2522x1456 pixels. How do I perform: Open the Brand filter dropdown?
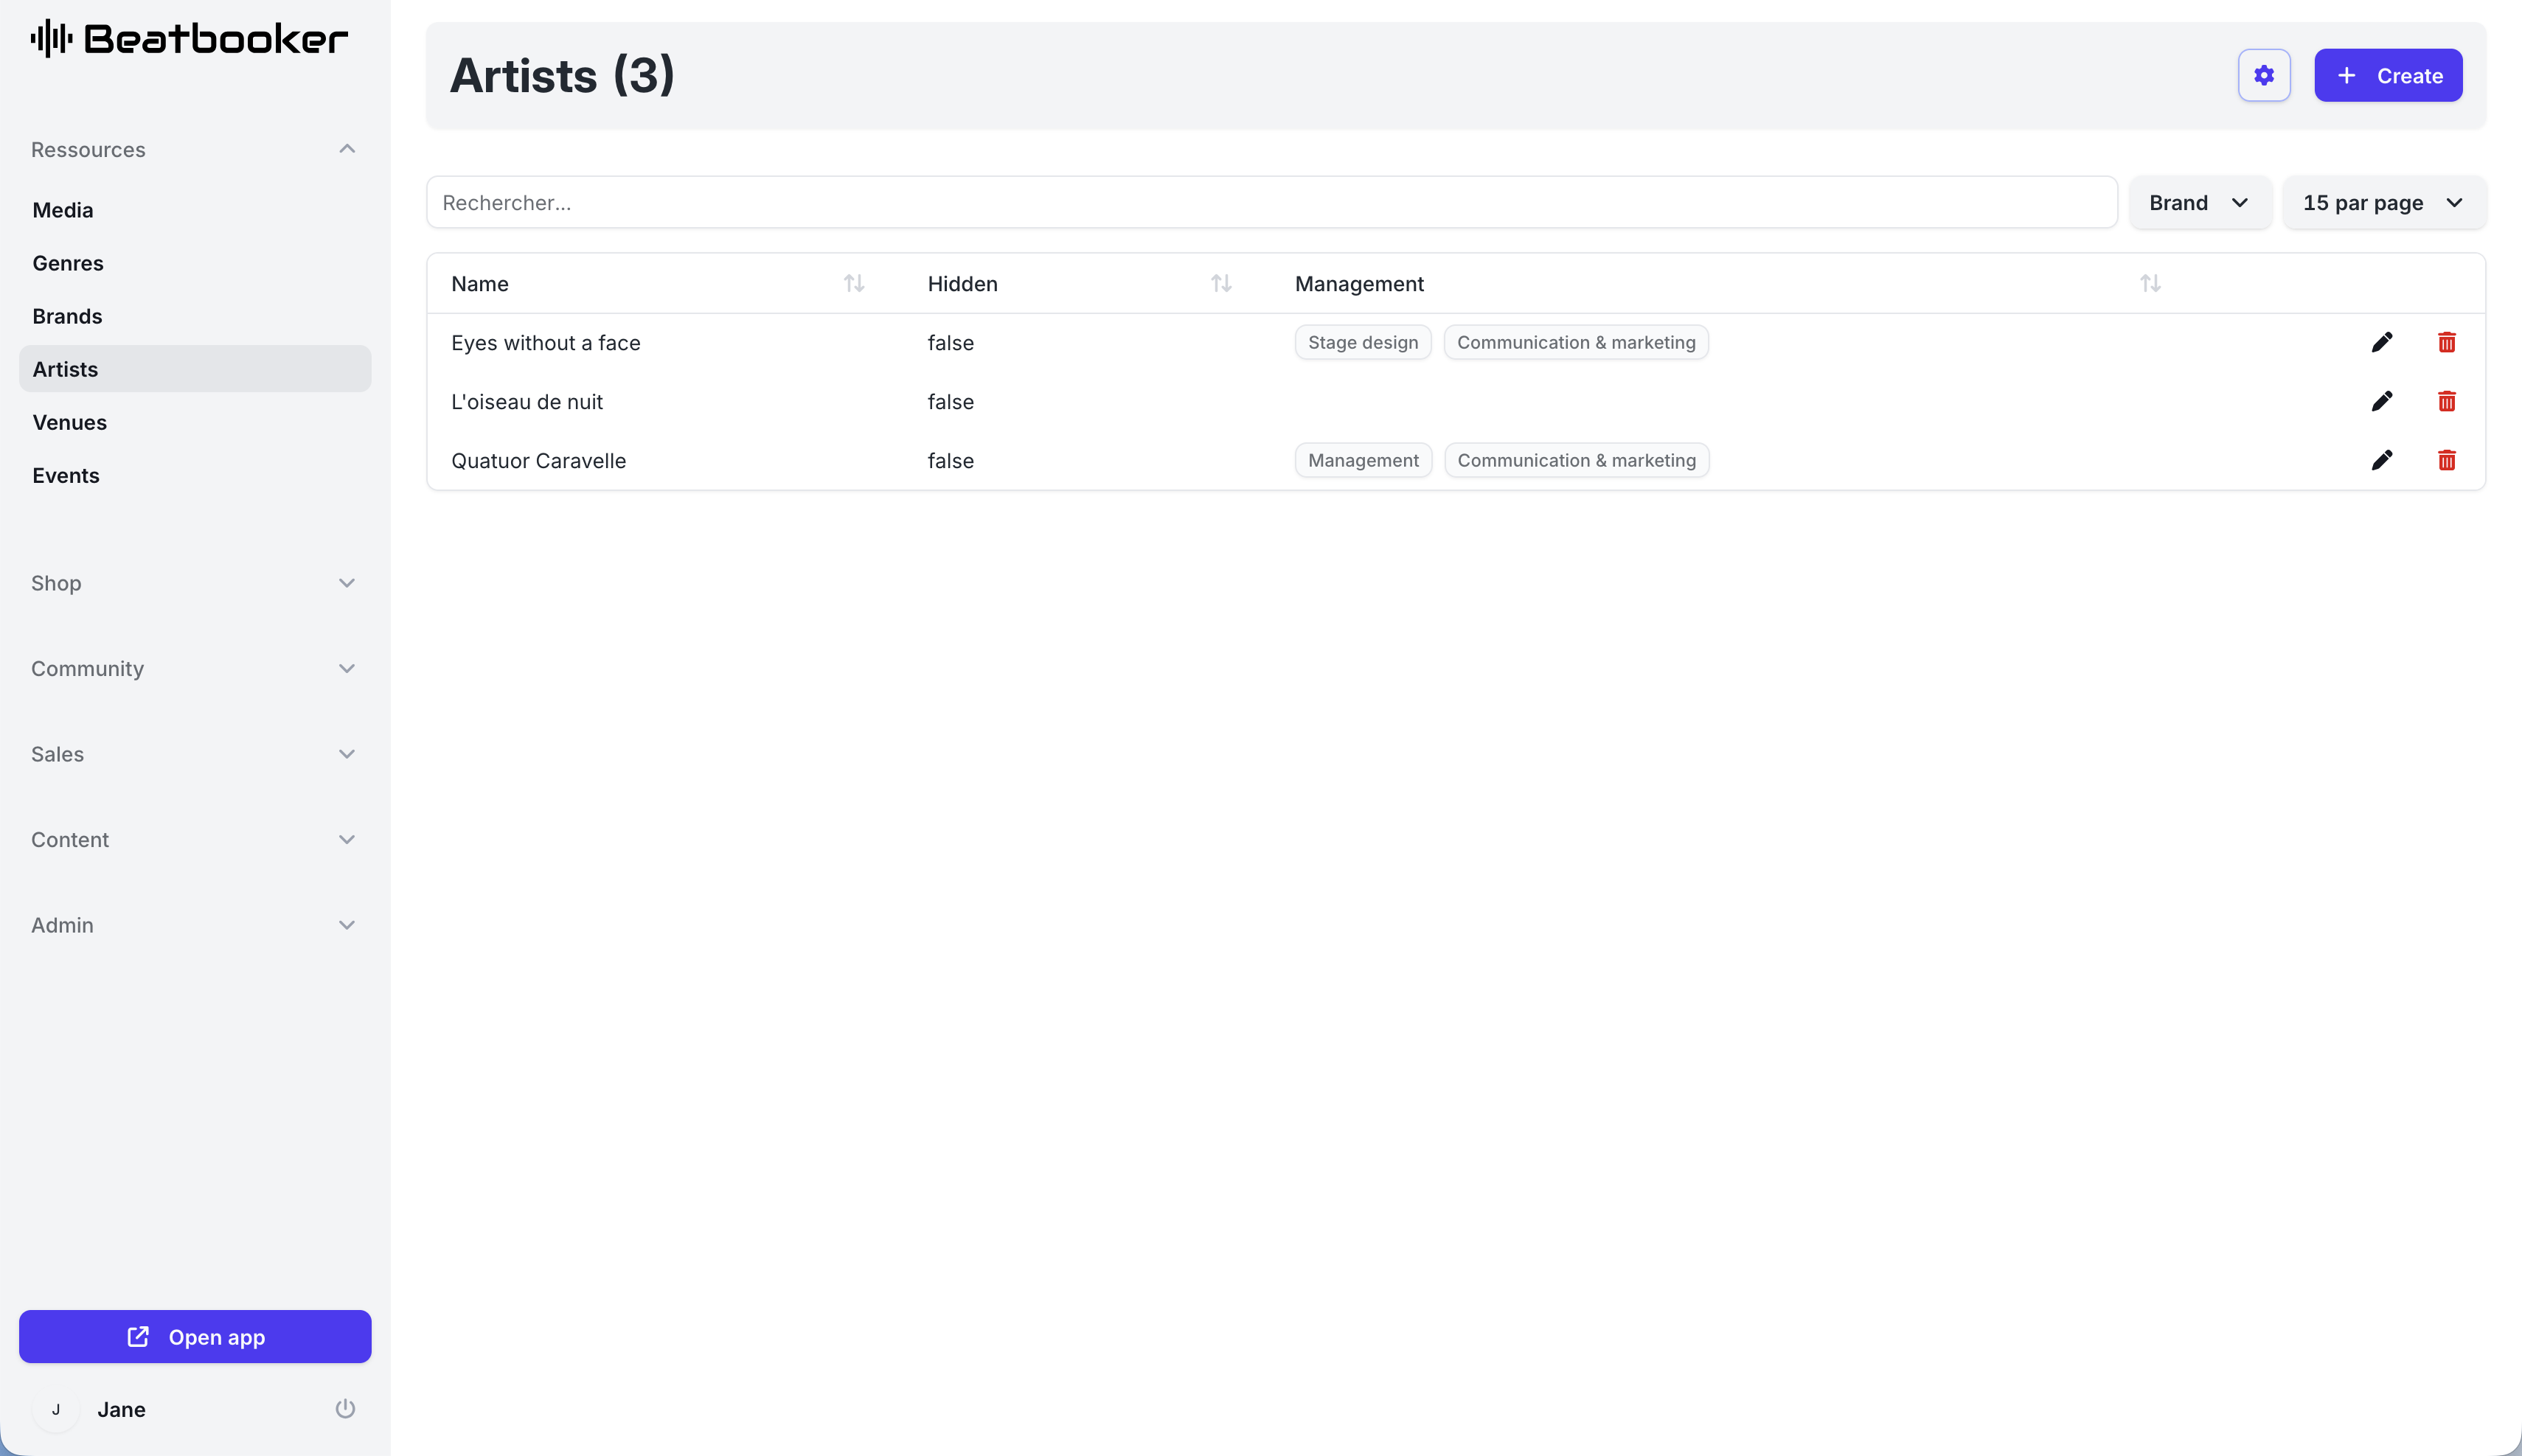pyautogui.click(x=2199, y=203)
